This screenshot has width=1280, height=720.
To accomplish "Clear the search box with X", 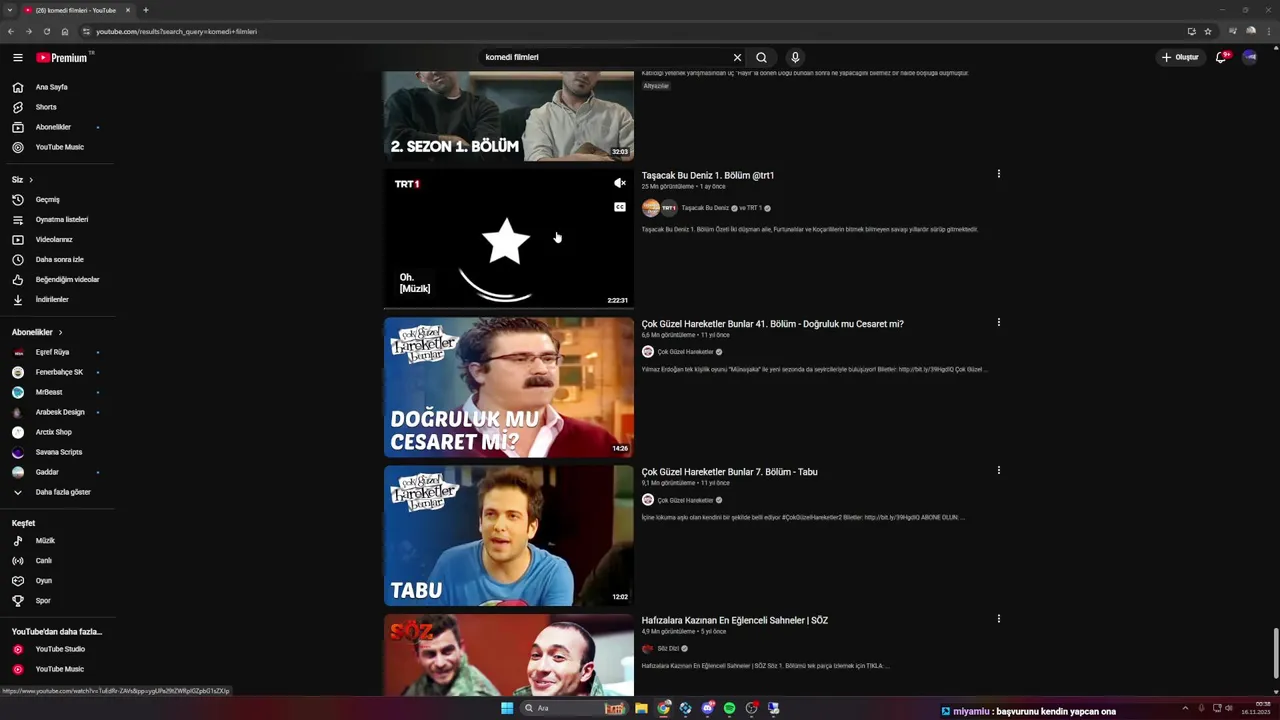I will 737,57.
